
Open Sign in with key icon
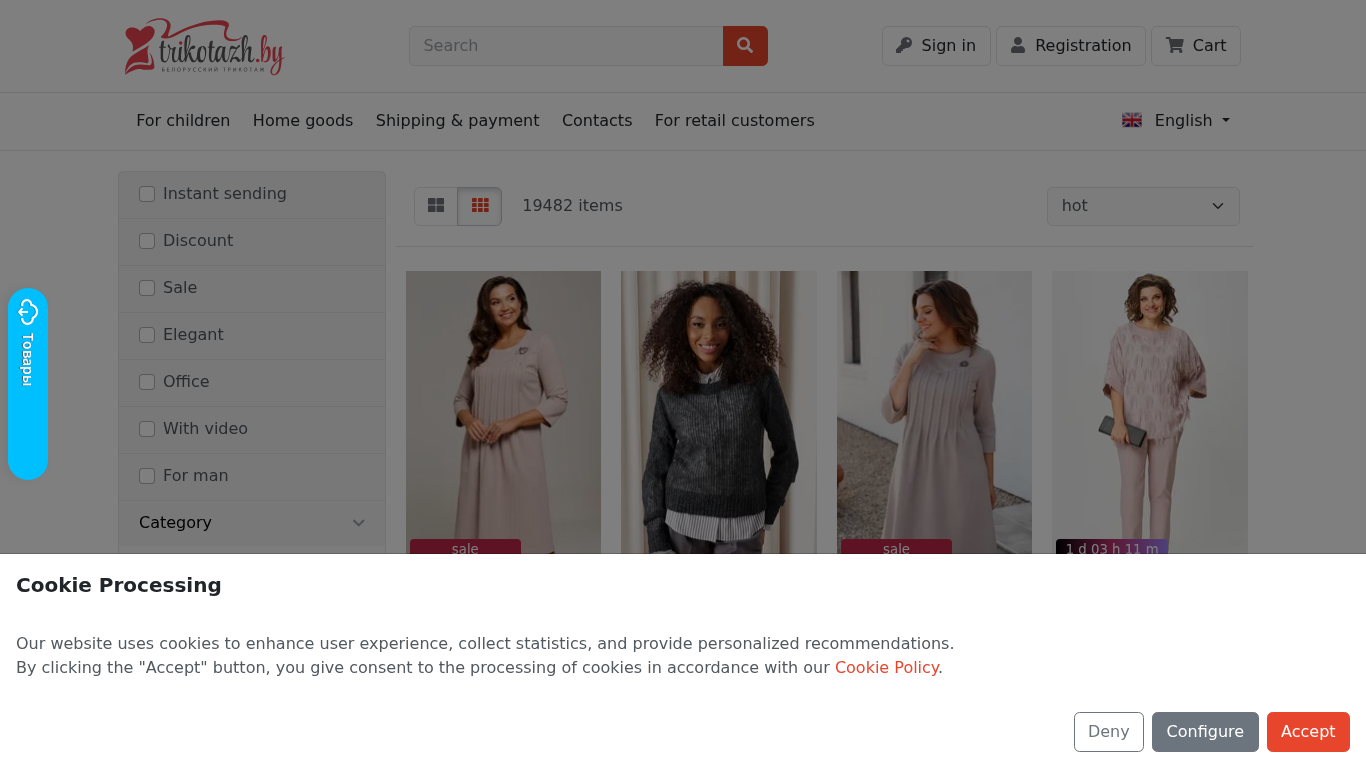(936, 46)
